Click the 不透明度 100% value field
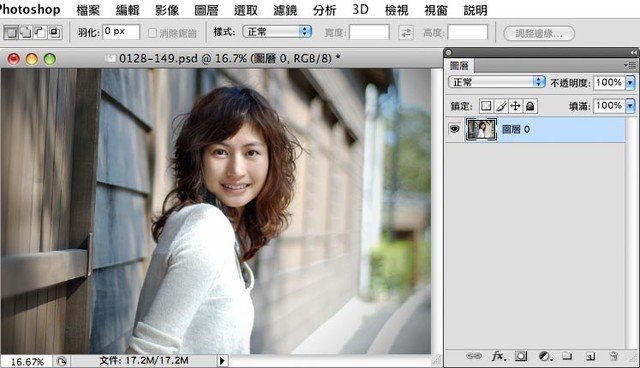 pos(609,83)
